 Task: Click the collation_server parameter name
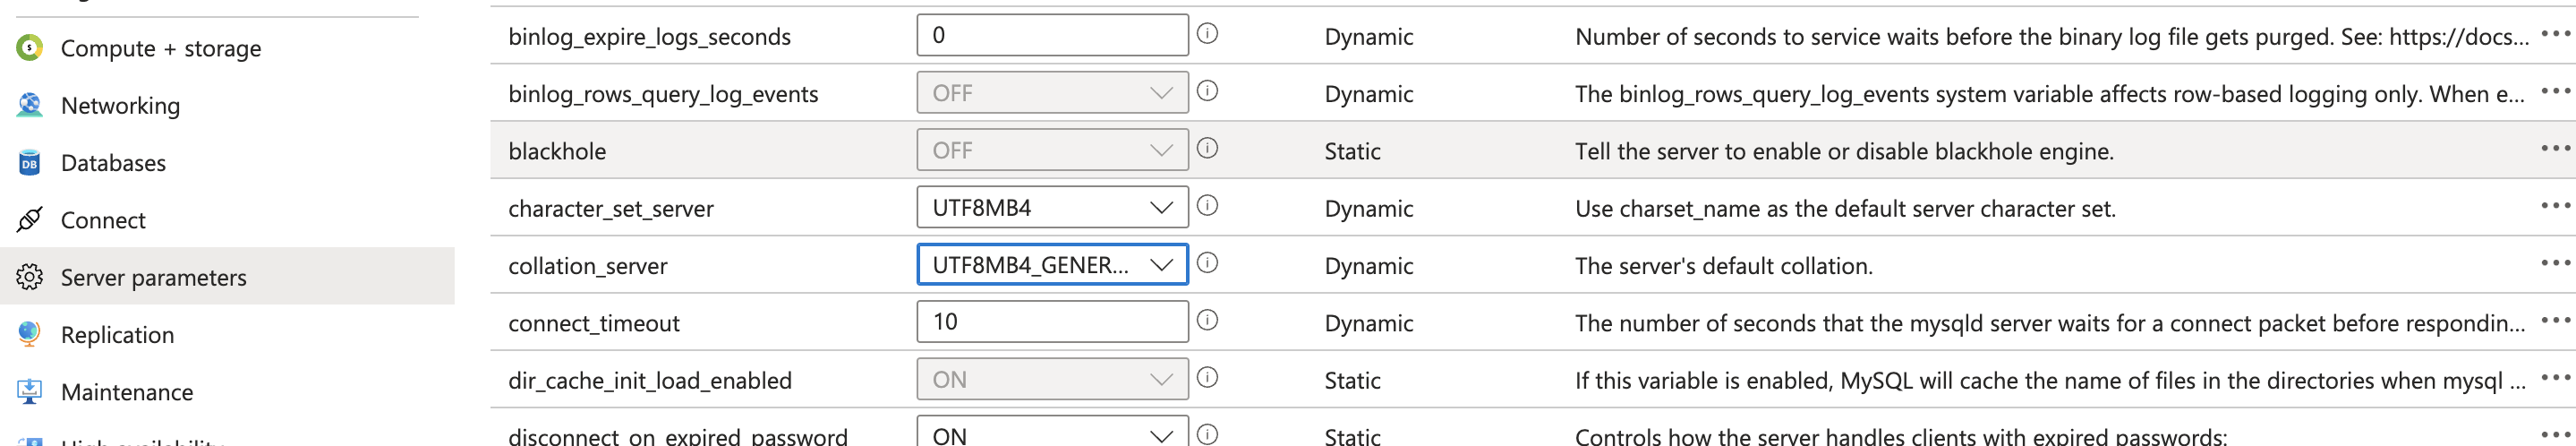point(588,266)
